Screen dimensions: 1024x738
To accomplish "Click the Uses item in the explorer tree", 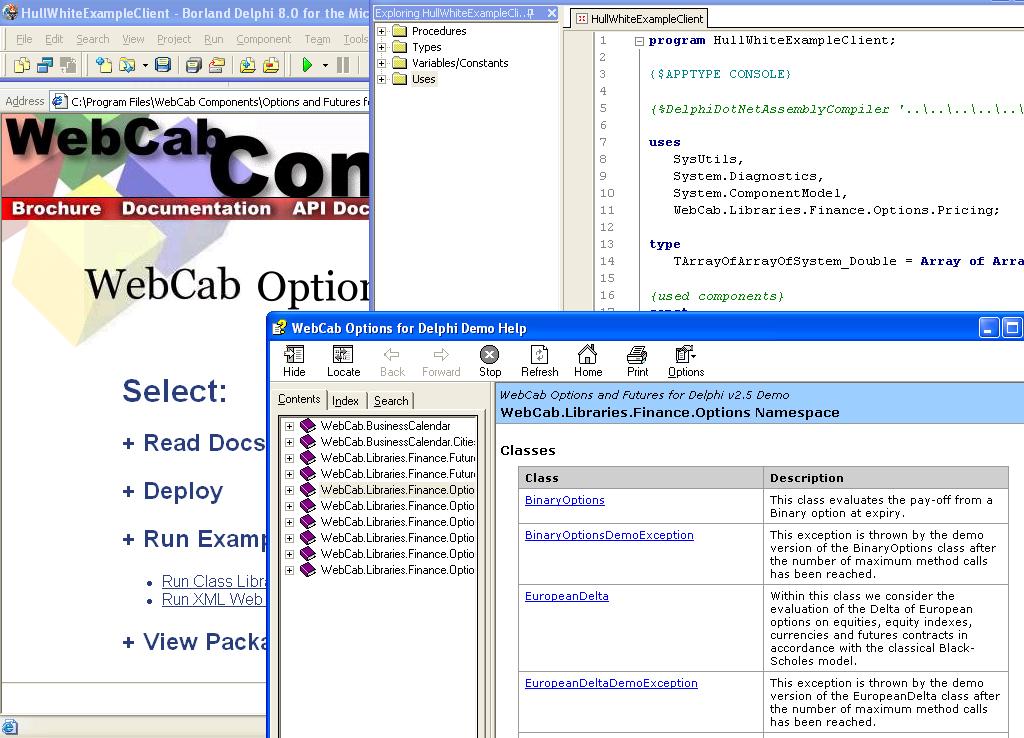I will coord(423,79).
